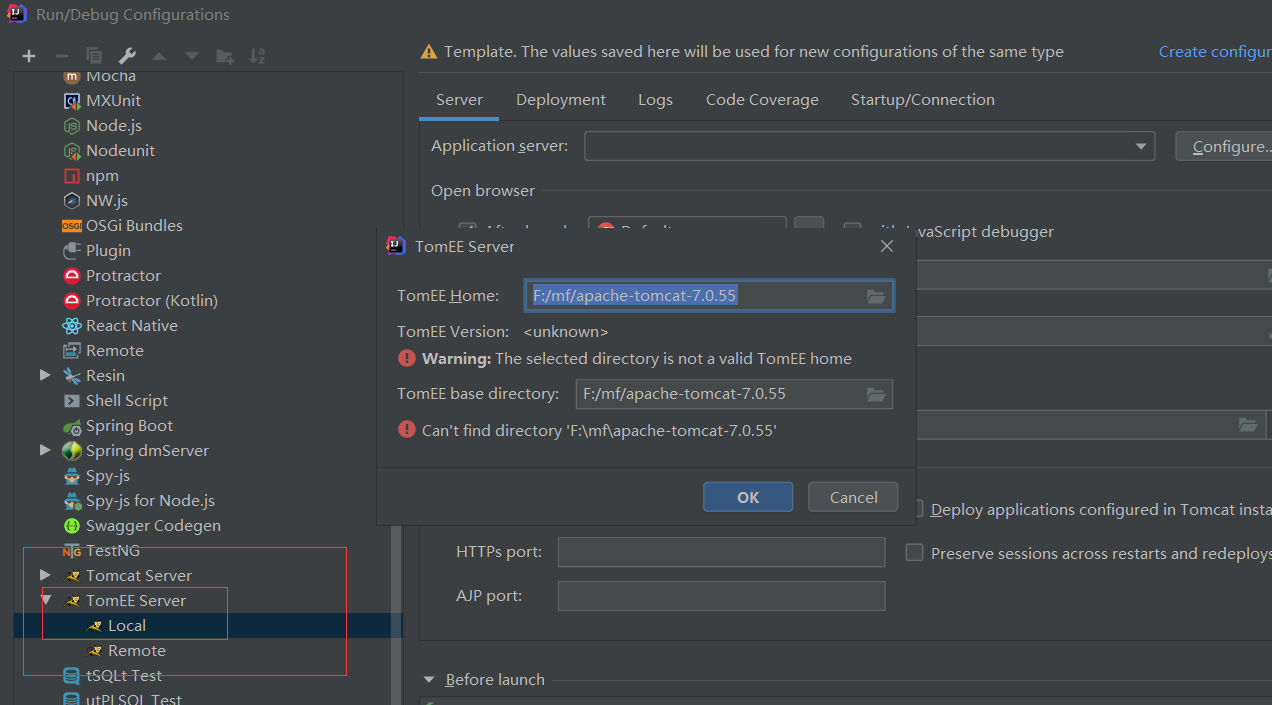Expand the Tomcat Server tree node
This screenshot has height=705, width=1272.
[44, 575]
